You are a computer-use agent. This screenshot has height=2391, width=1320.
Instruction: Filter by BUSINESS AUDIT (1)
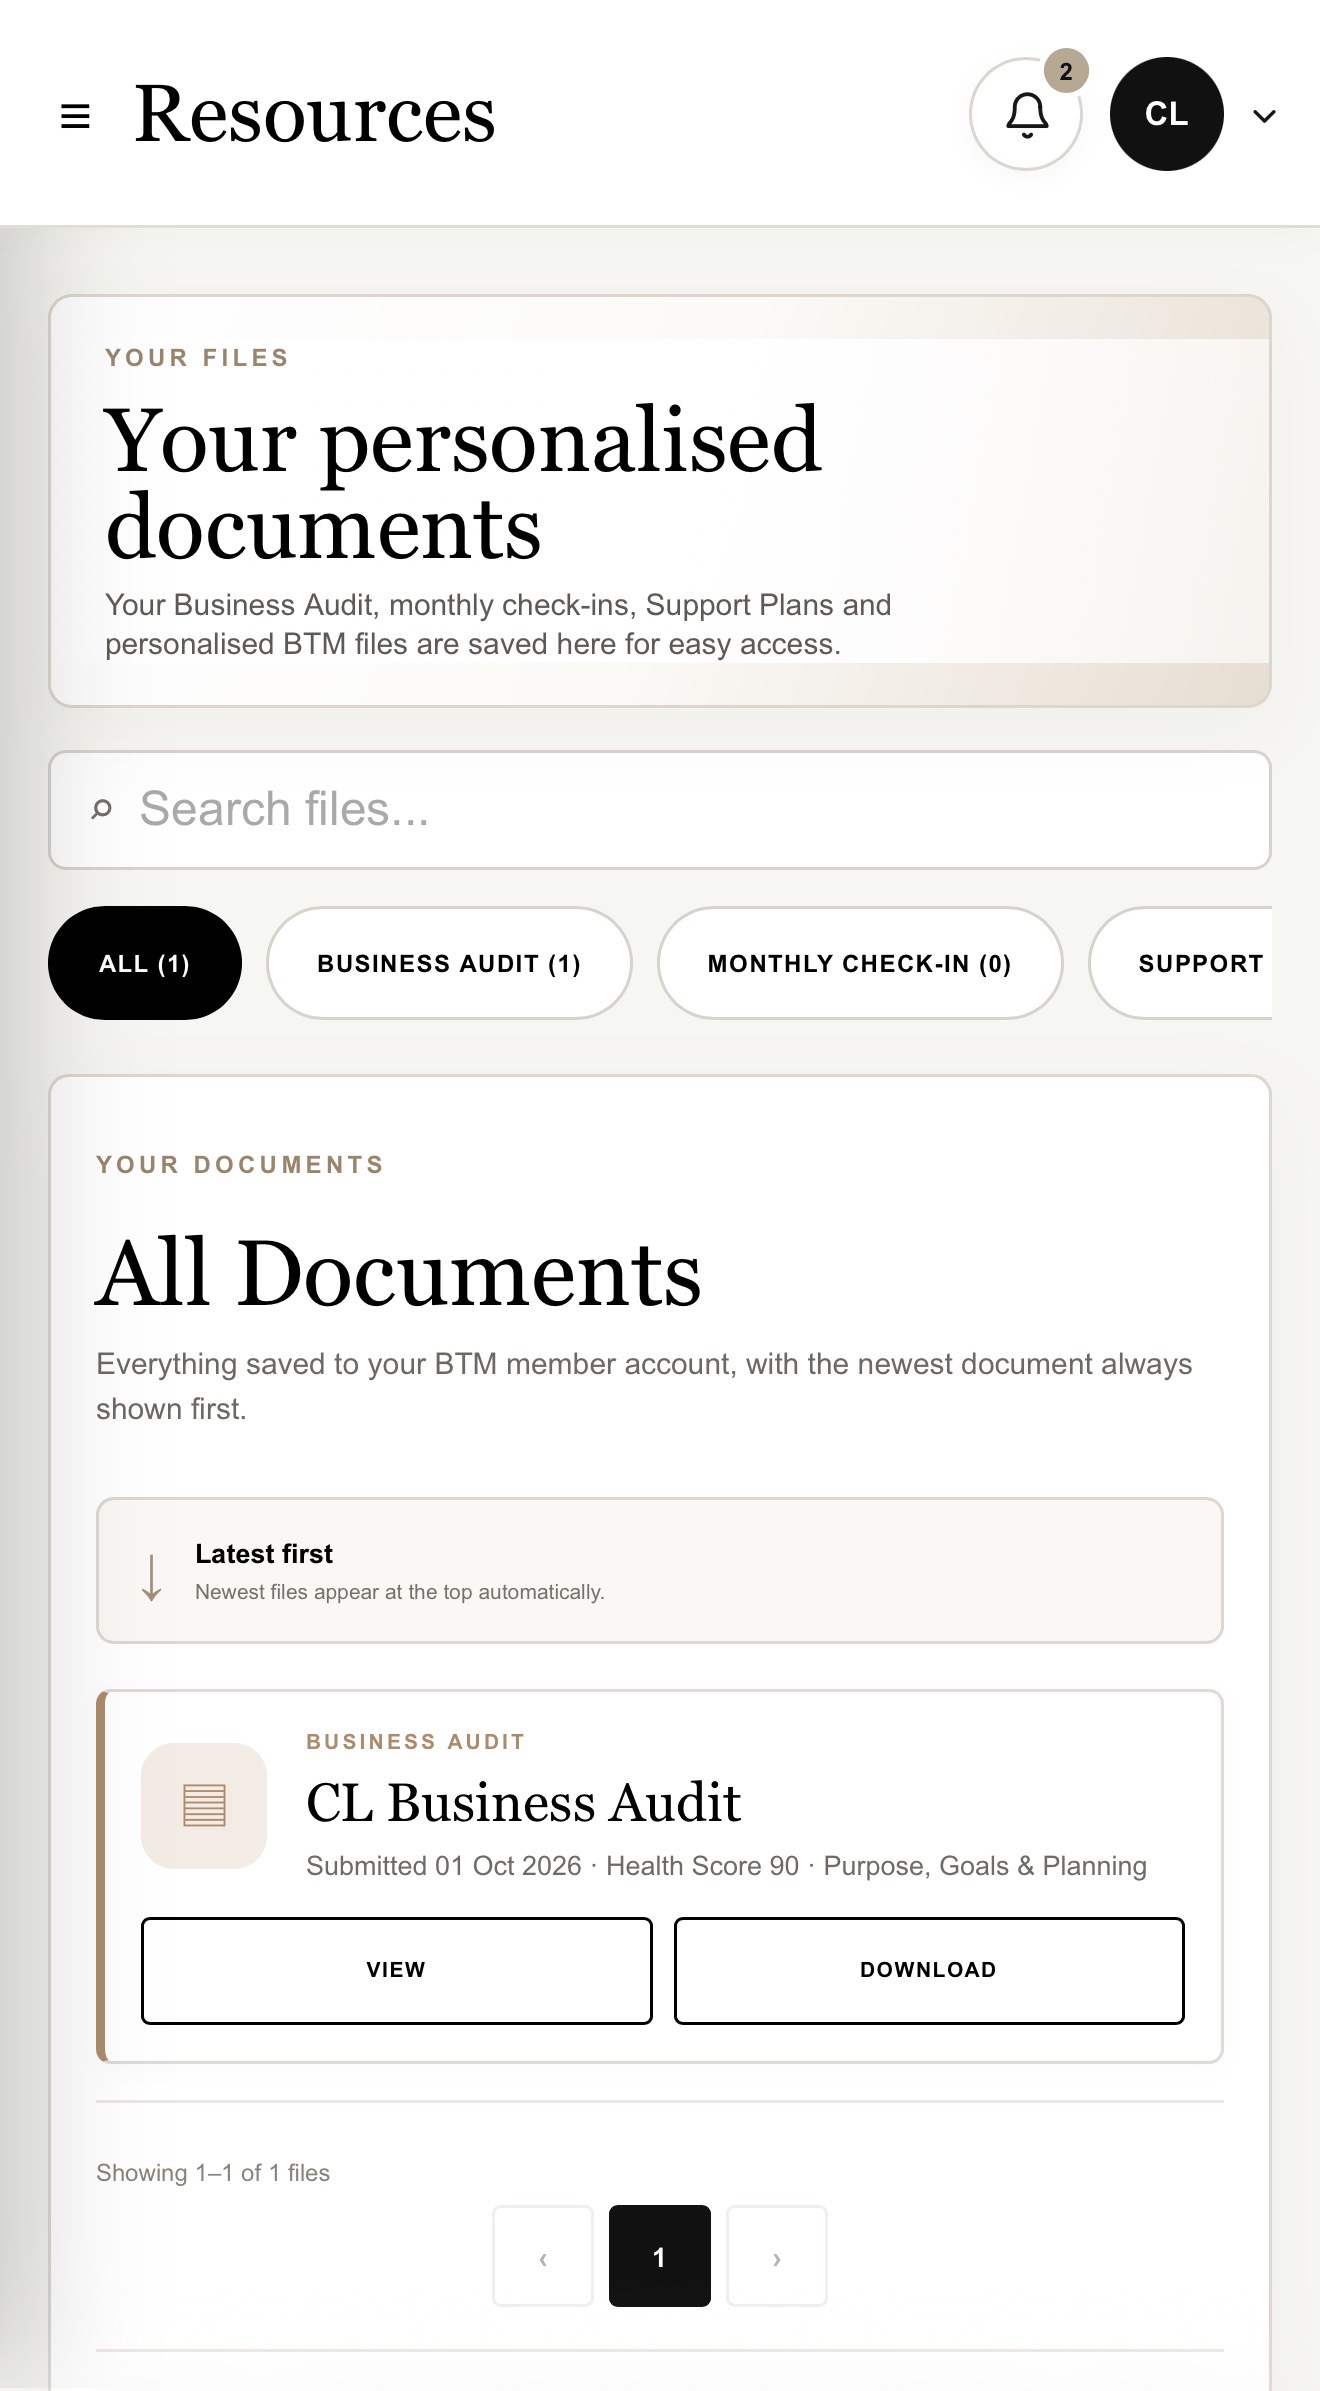click(449, 963)
